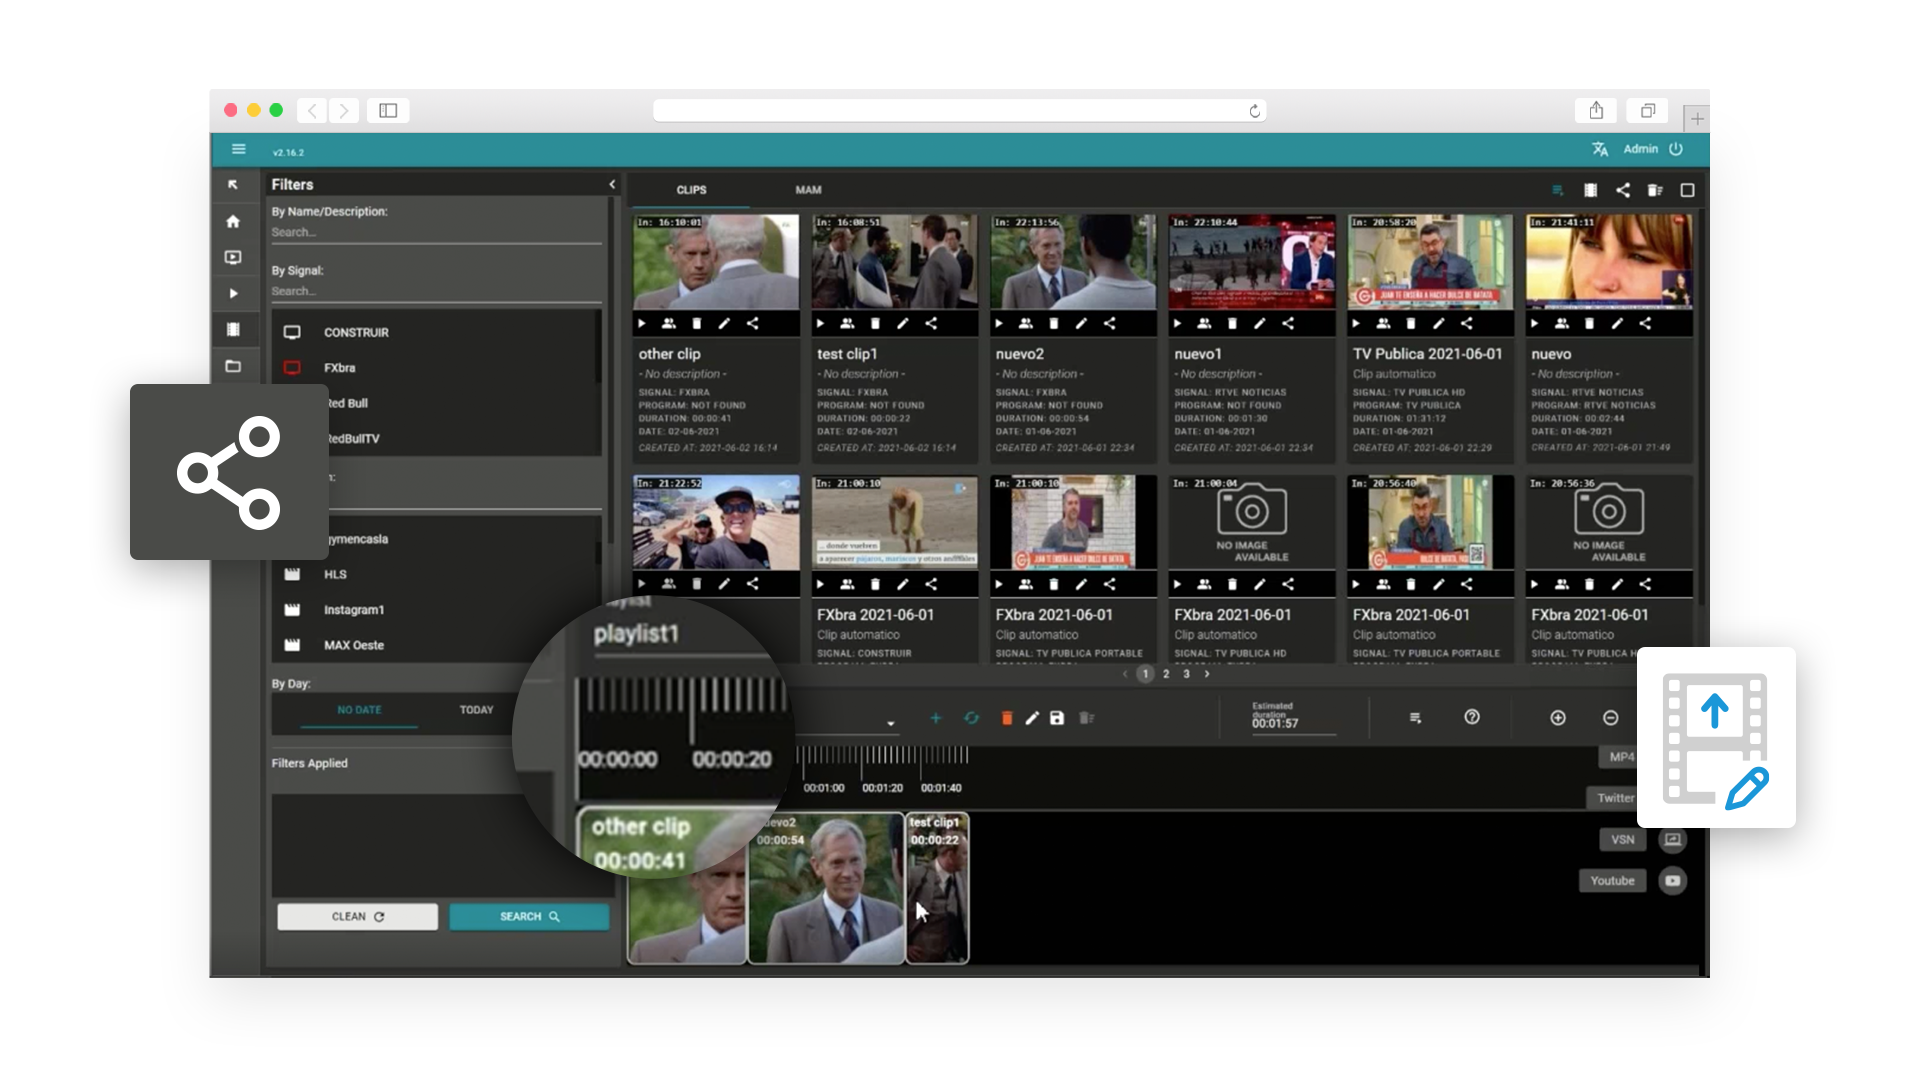Click the VSN round screen icon
The width and height of the screenshot is (1920, 1086).
1673,840
